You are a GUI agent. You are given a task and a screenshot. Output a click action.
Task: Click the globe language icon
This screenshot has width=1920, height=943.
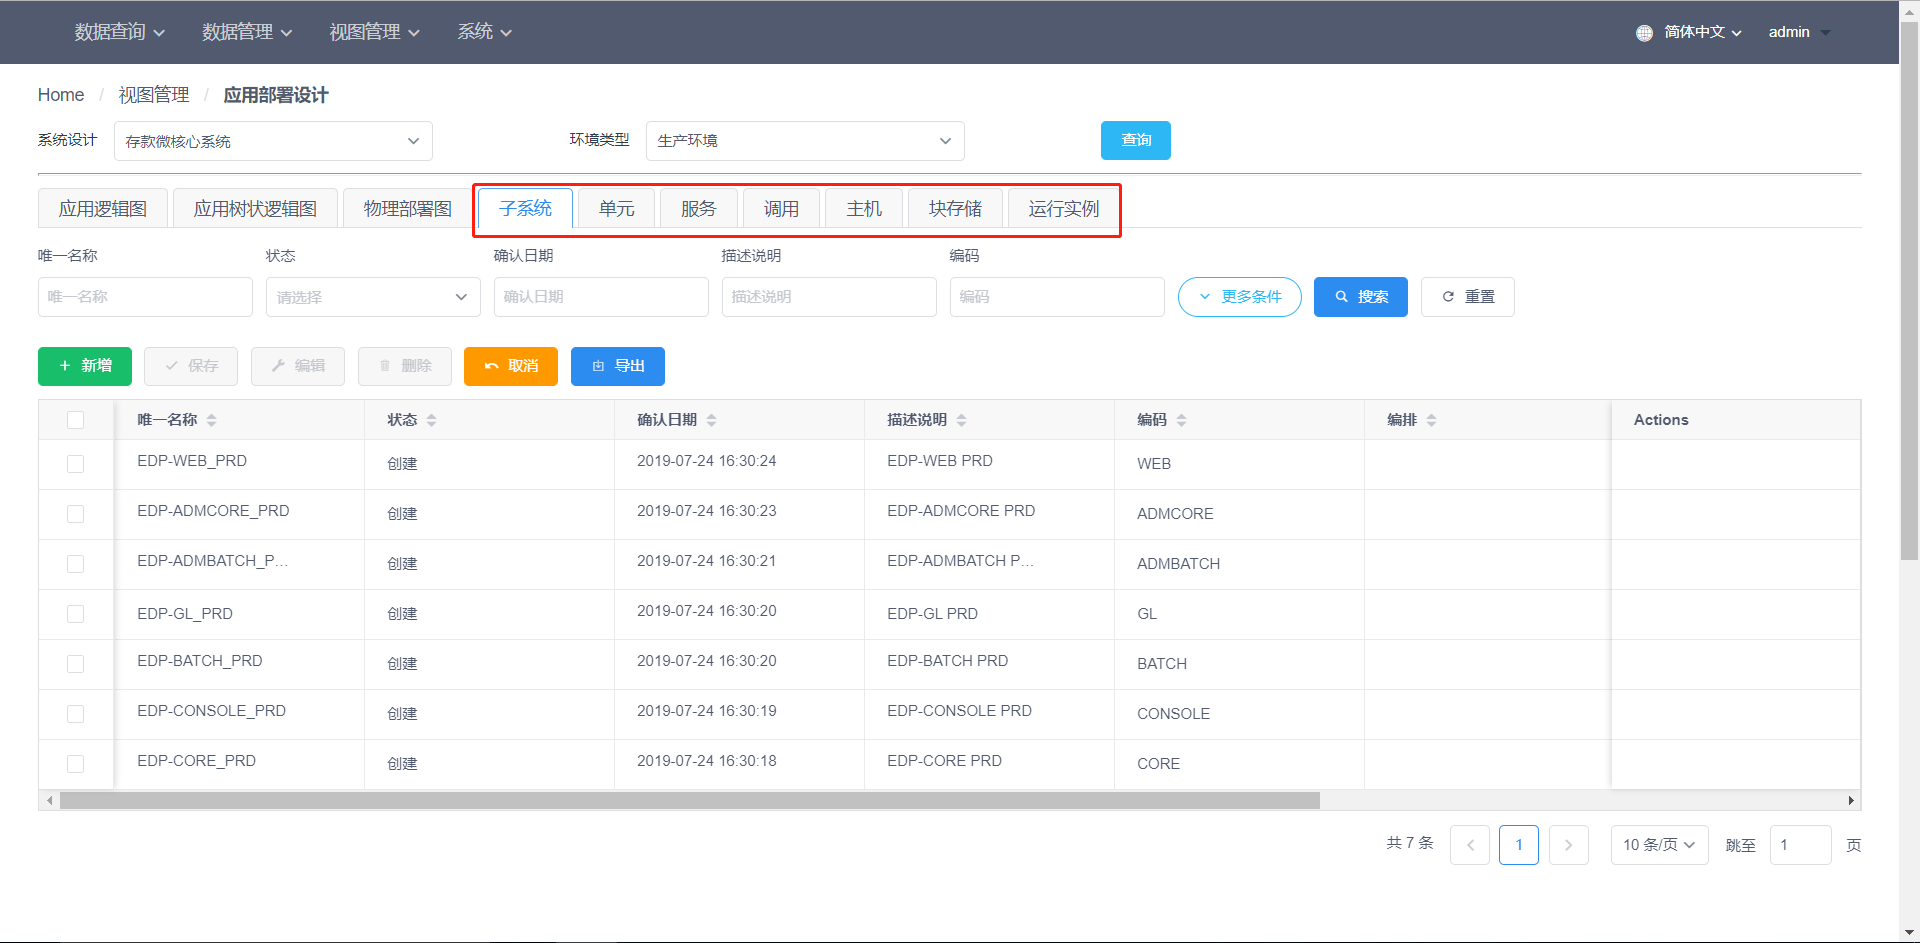(1644, 33)
